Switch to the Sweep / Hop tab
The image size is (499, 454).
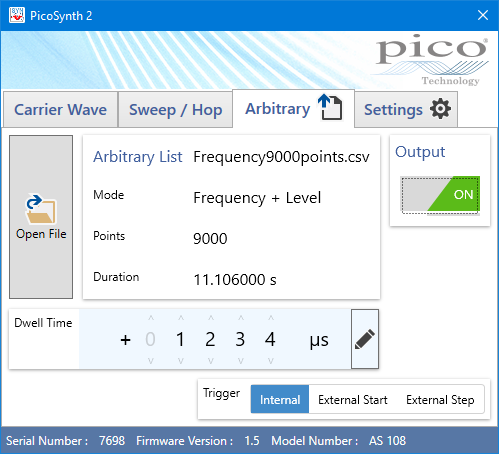click(x=175, y=110)
